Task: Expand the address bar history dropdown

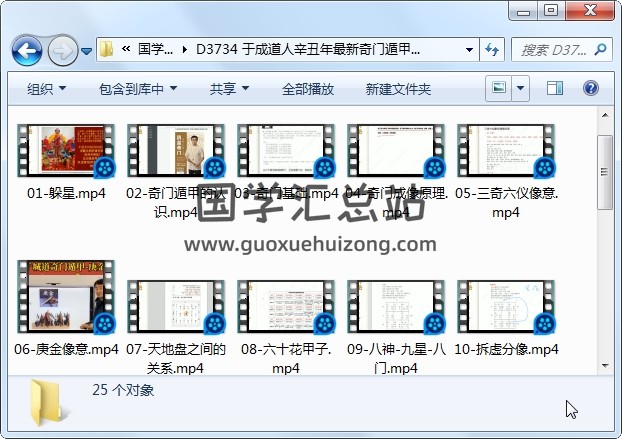Action: coord(469,49)
